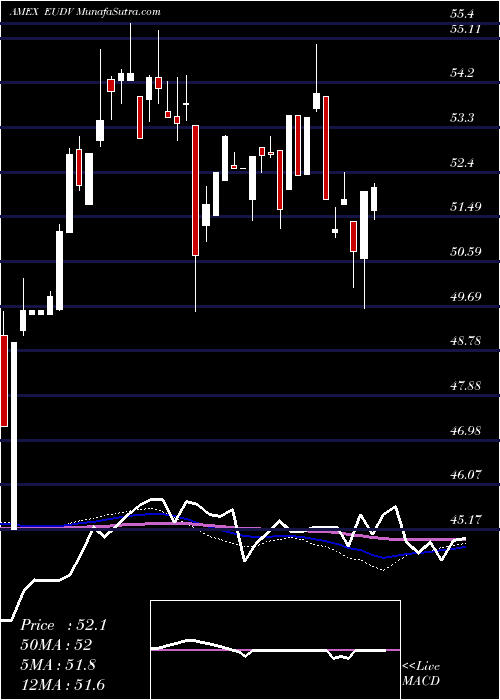Click the 'Price : 52.1' readout

(63, 625)
